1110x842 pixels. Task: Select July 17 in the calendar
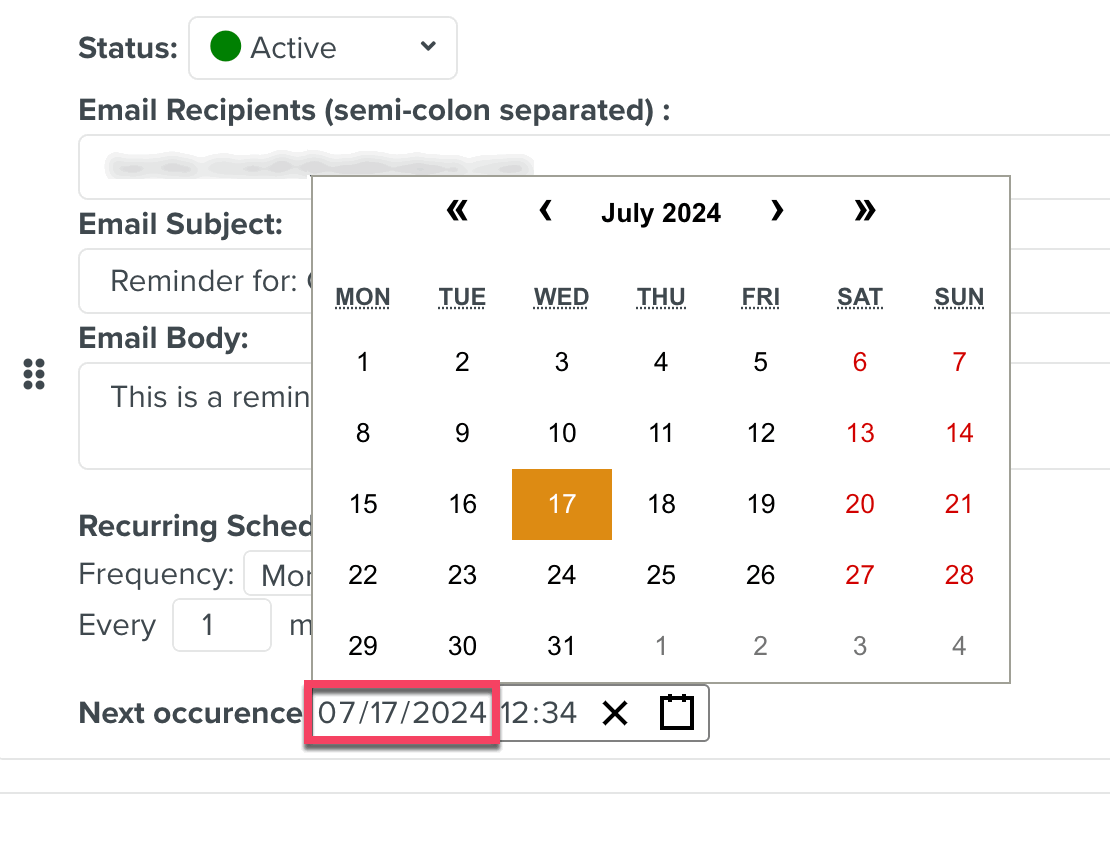(561, 504)
